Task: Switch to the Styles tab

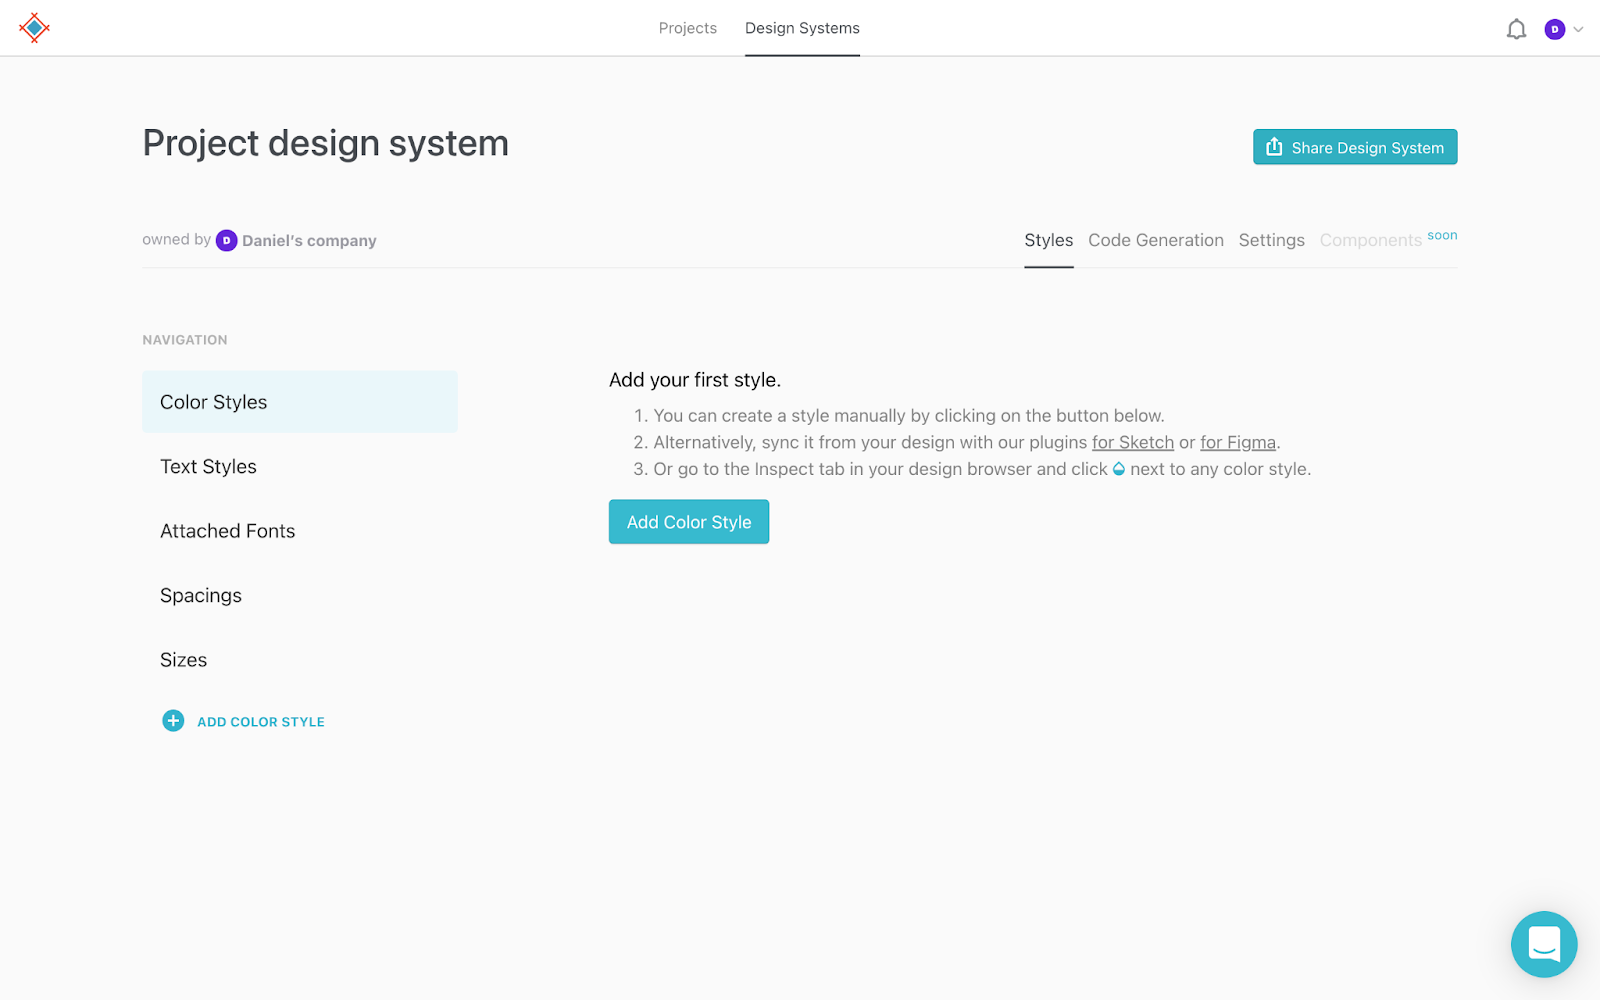Action: coord(1048,240)
